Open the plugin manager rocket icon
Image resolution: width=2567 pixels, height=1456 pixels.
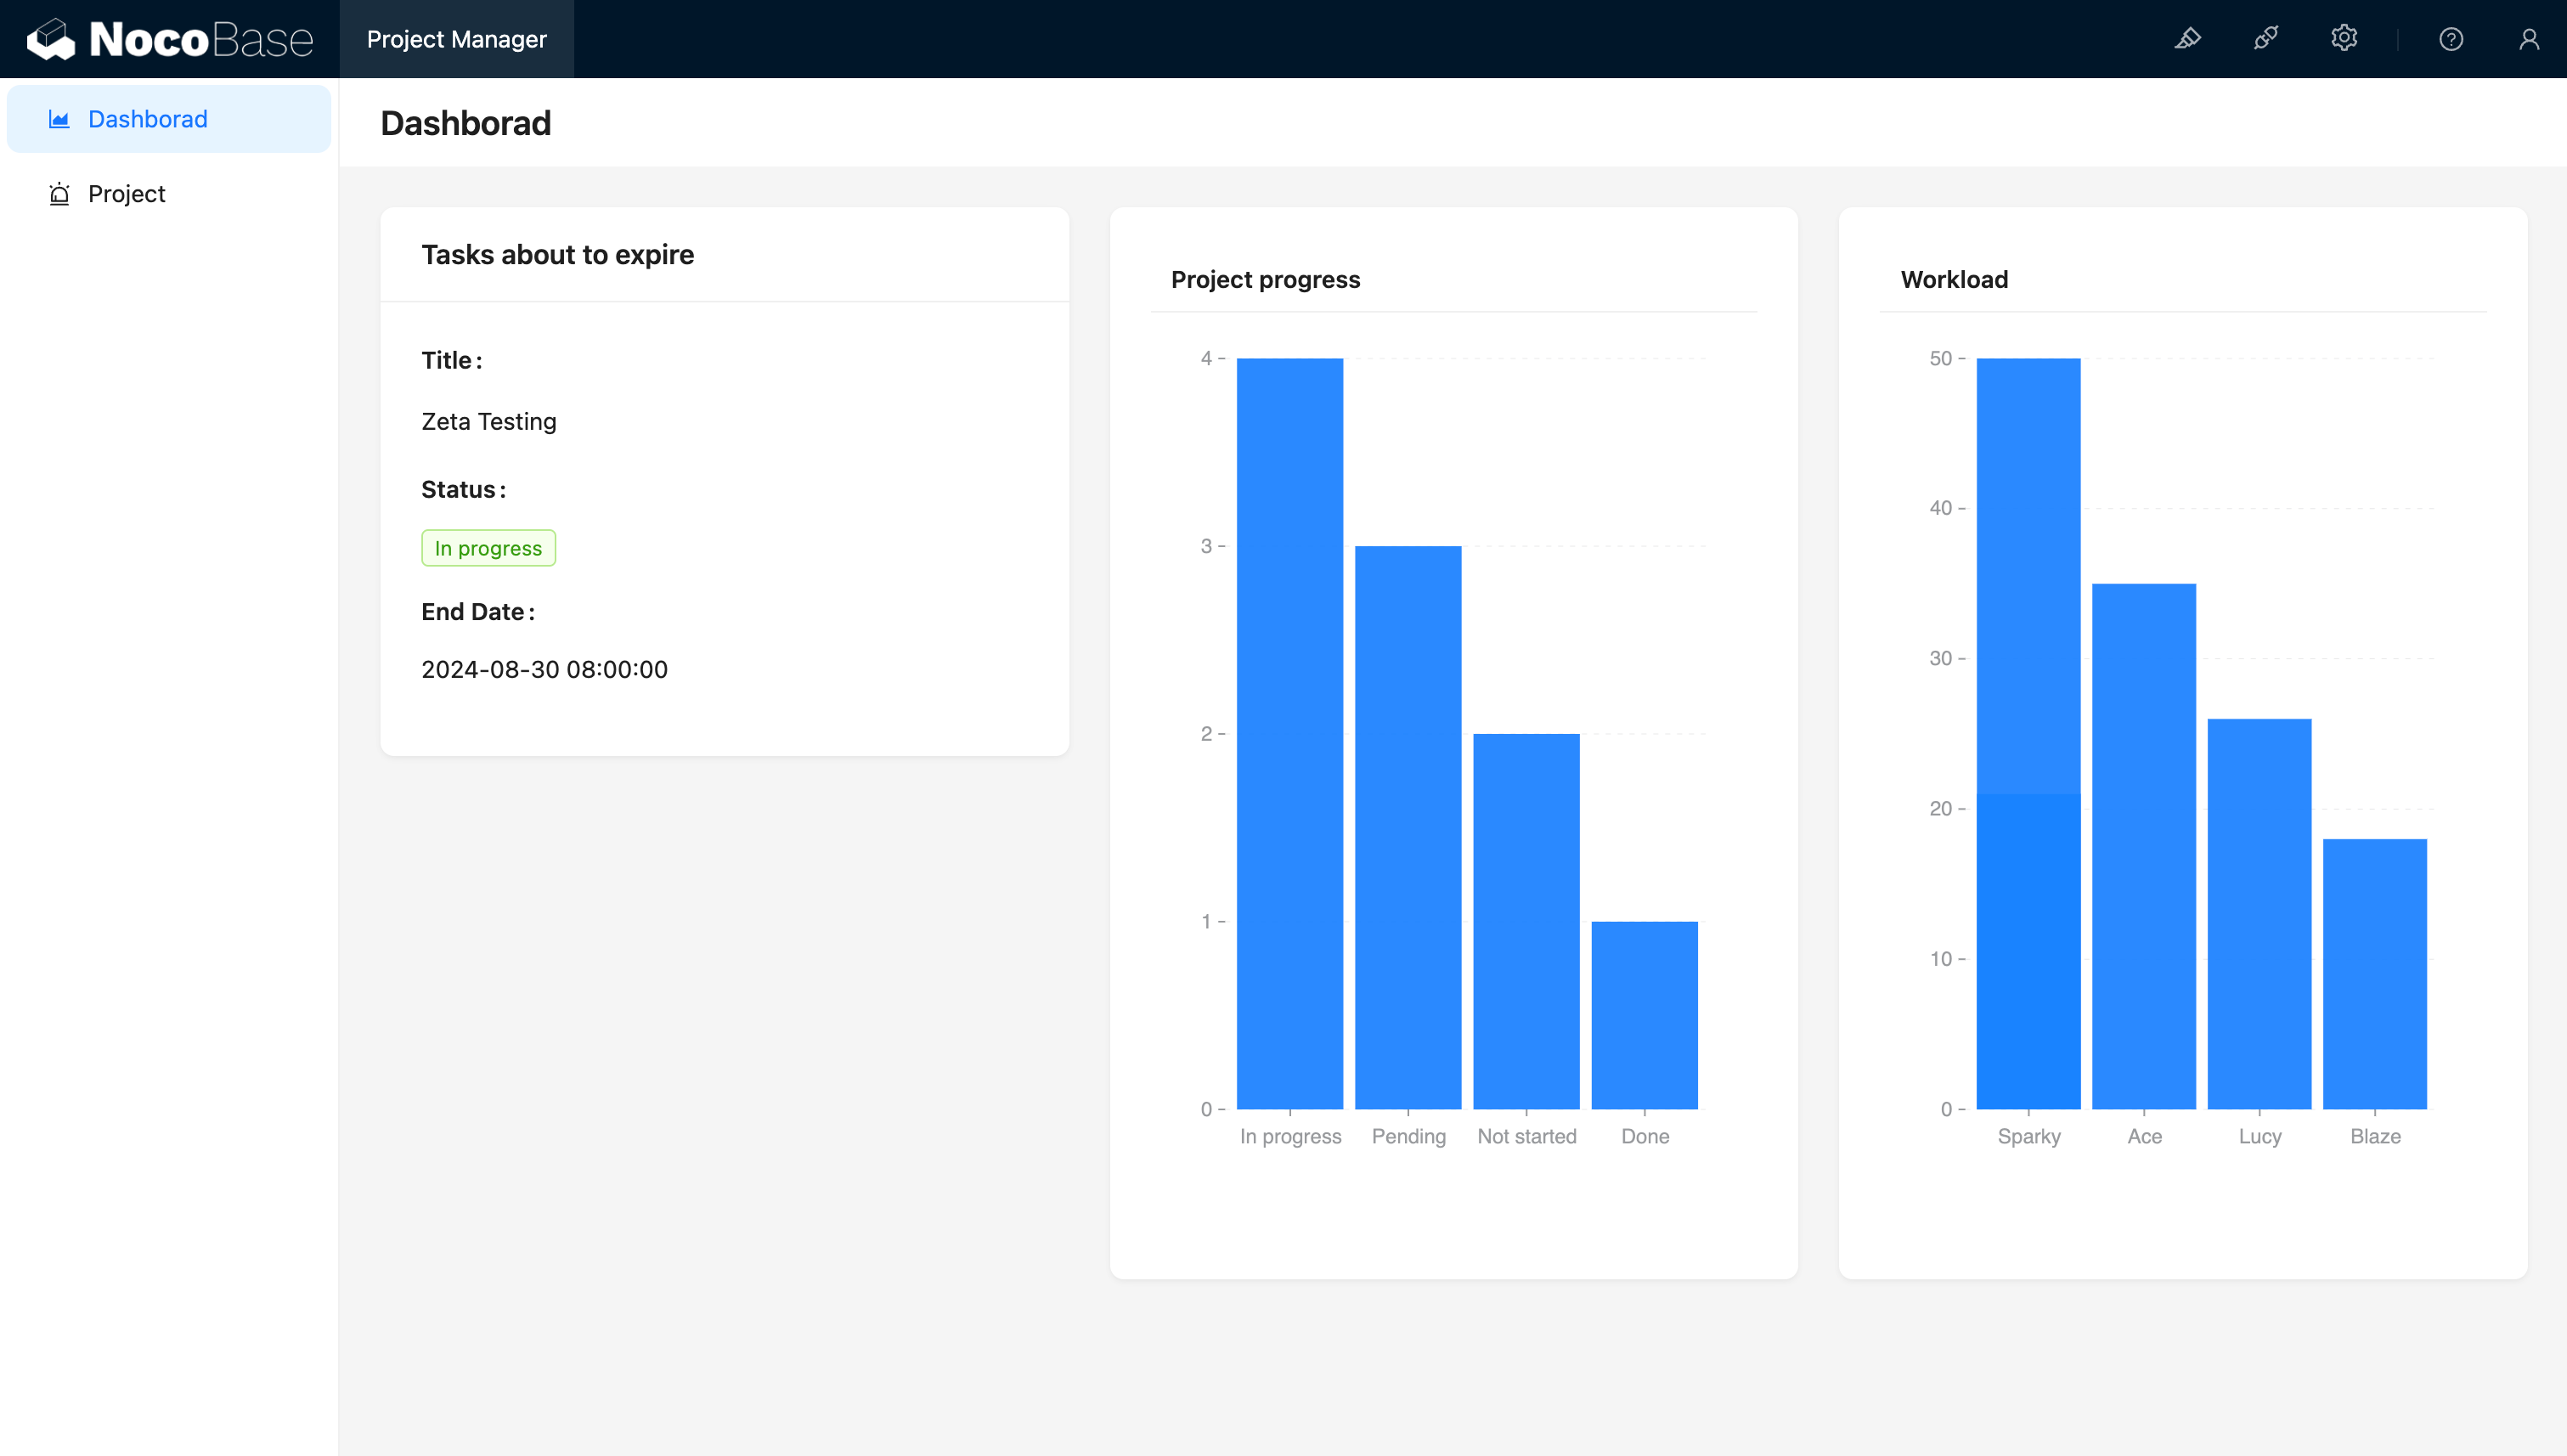pos(2266,39)
